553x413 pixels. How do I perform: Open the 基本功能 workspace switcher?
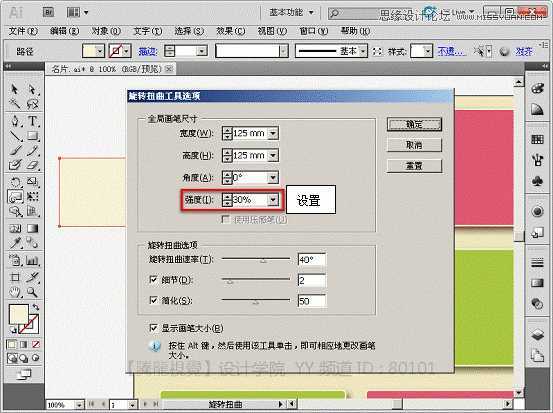tap(291, 12)
